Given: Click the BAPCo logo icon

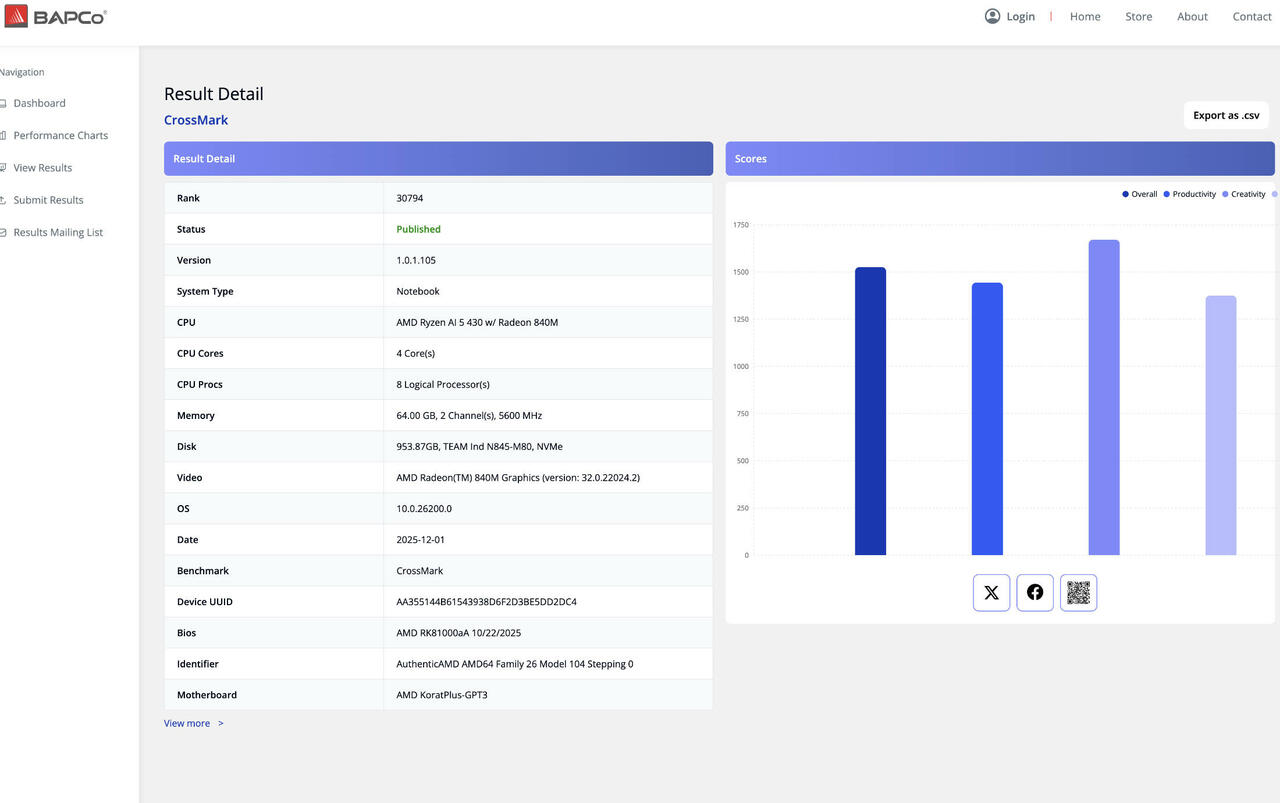Looking at the screenshot, I should pos(16,16).
